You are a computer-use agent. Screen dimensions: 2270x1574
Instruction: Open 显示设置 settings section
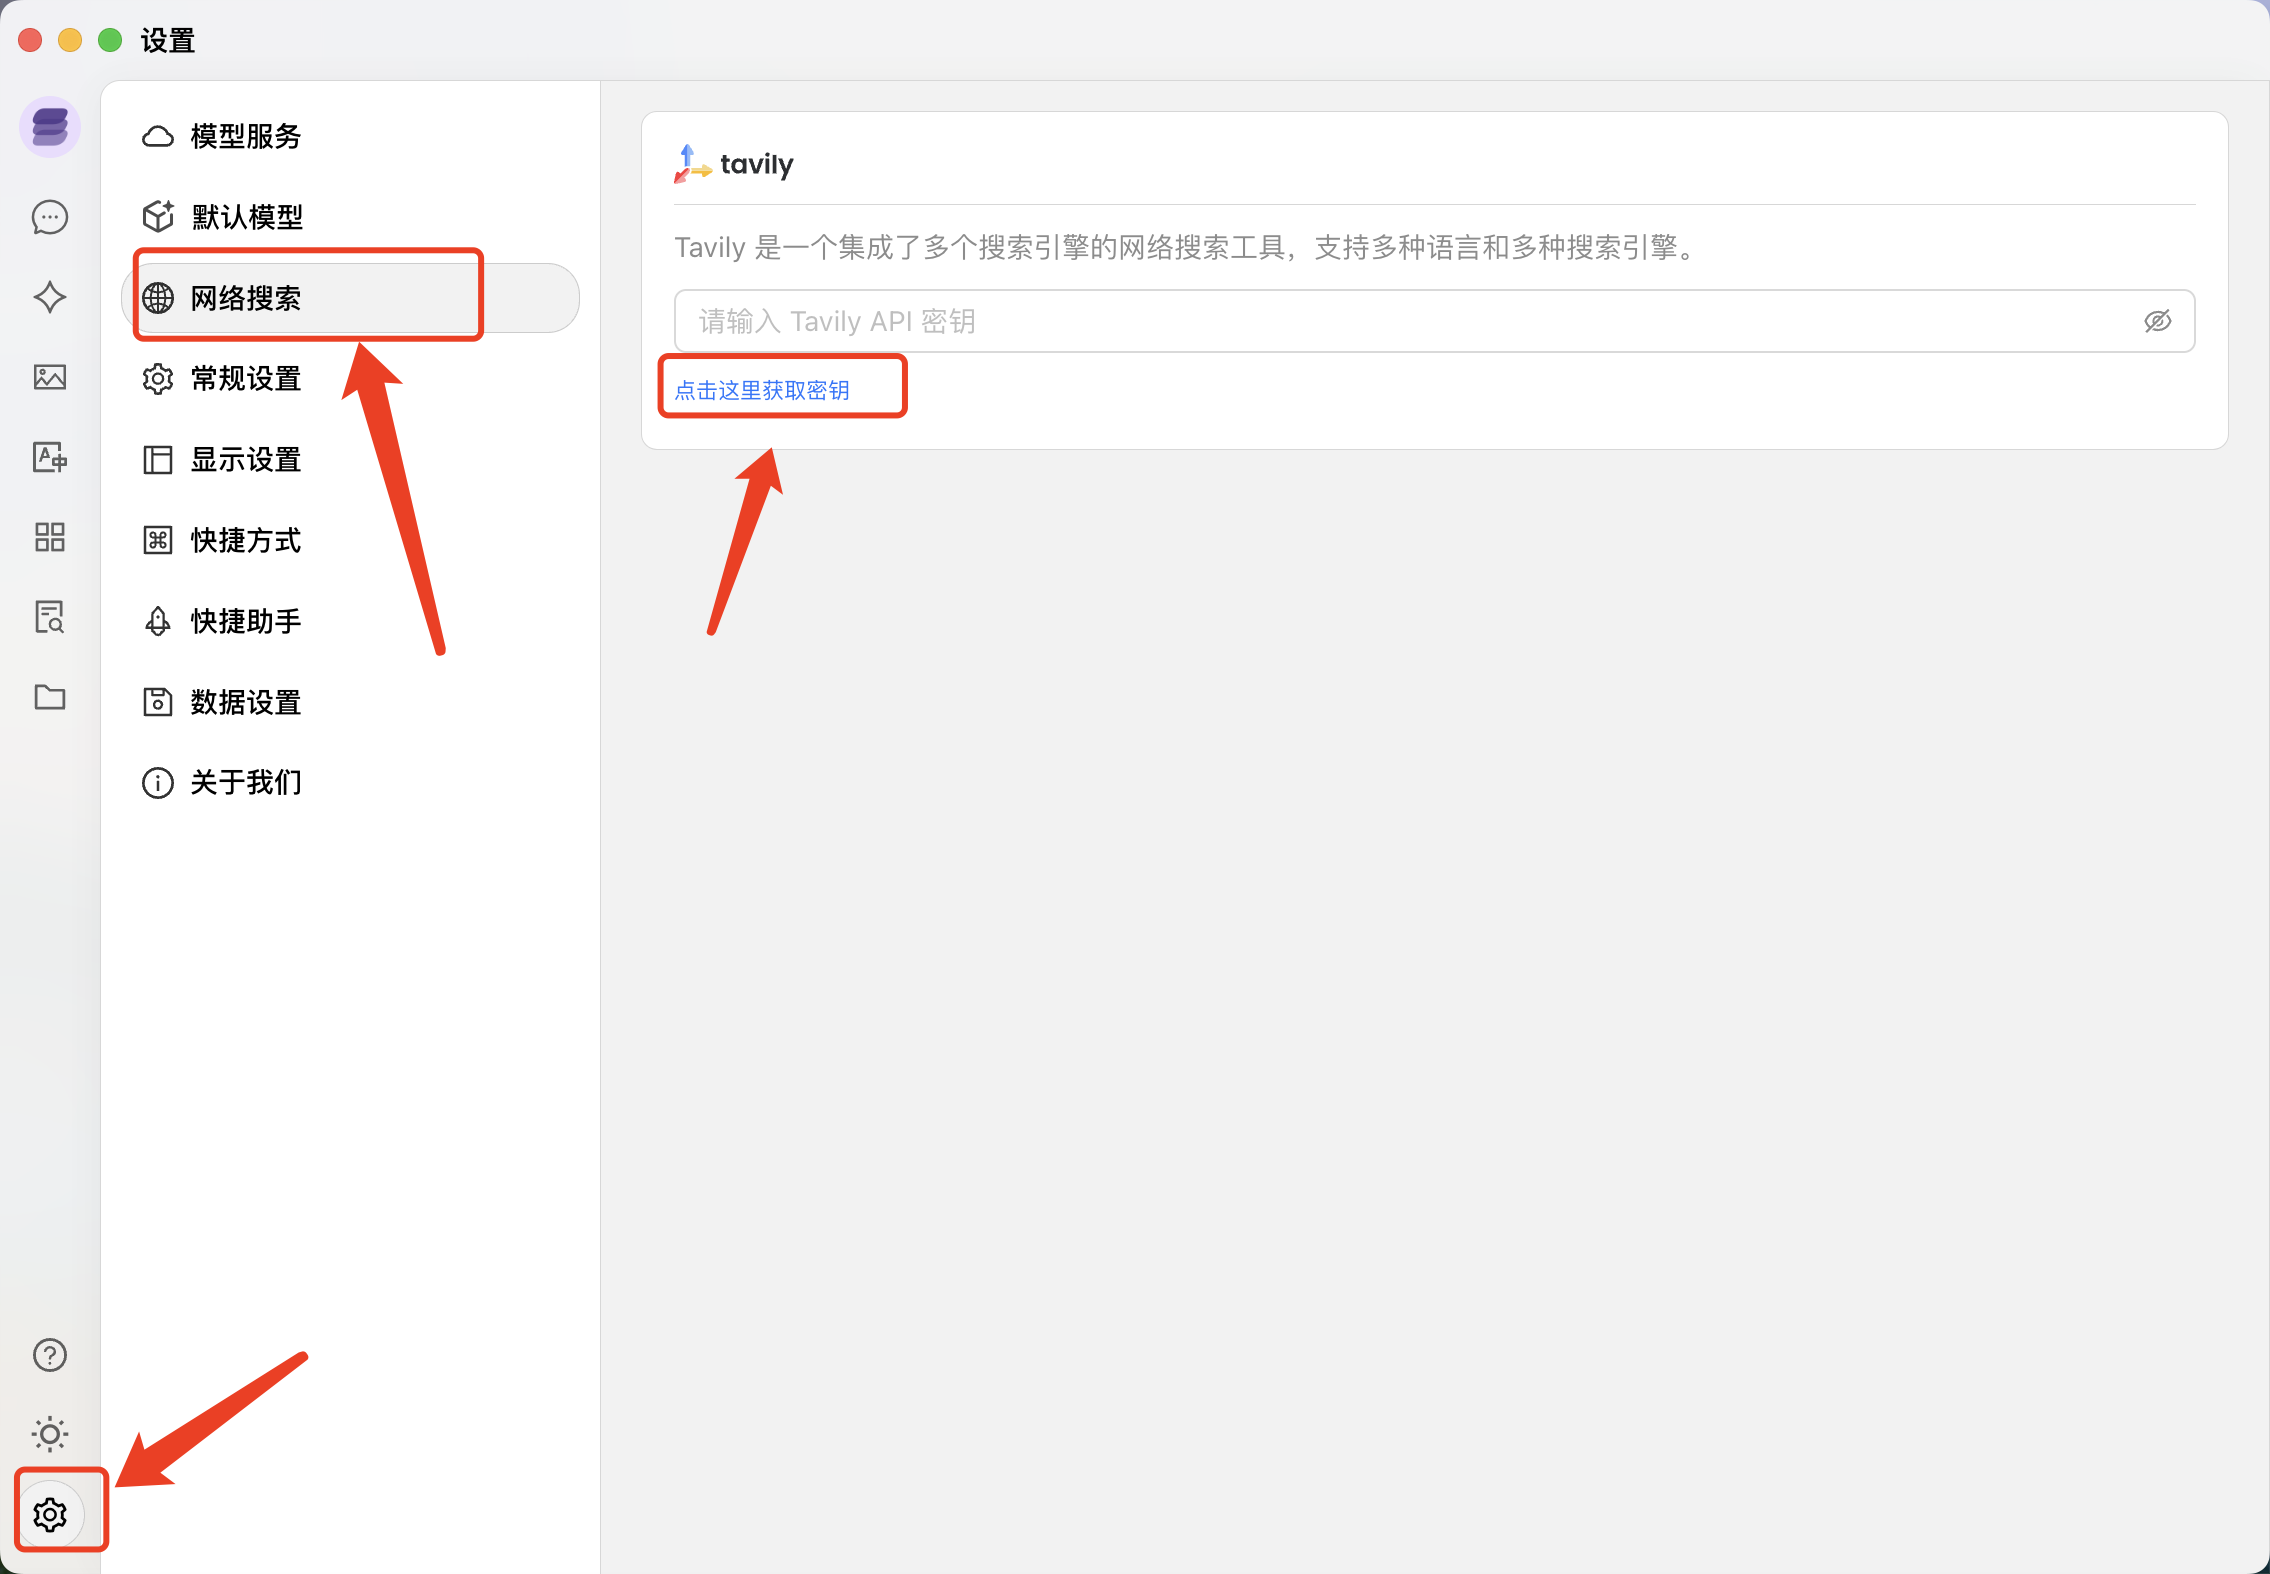pos(245,460)
